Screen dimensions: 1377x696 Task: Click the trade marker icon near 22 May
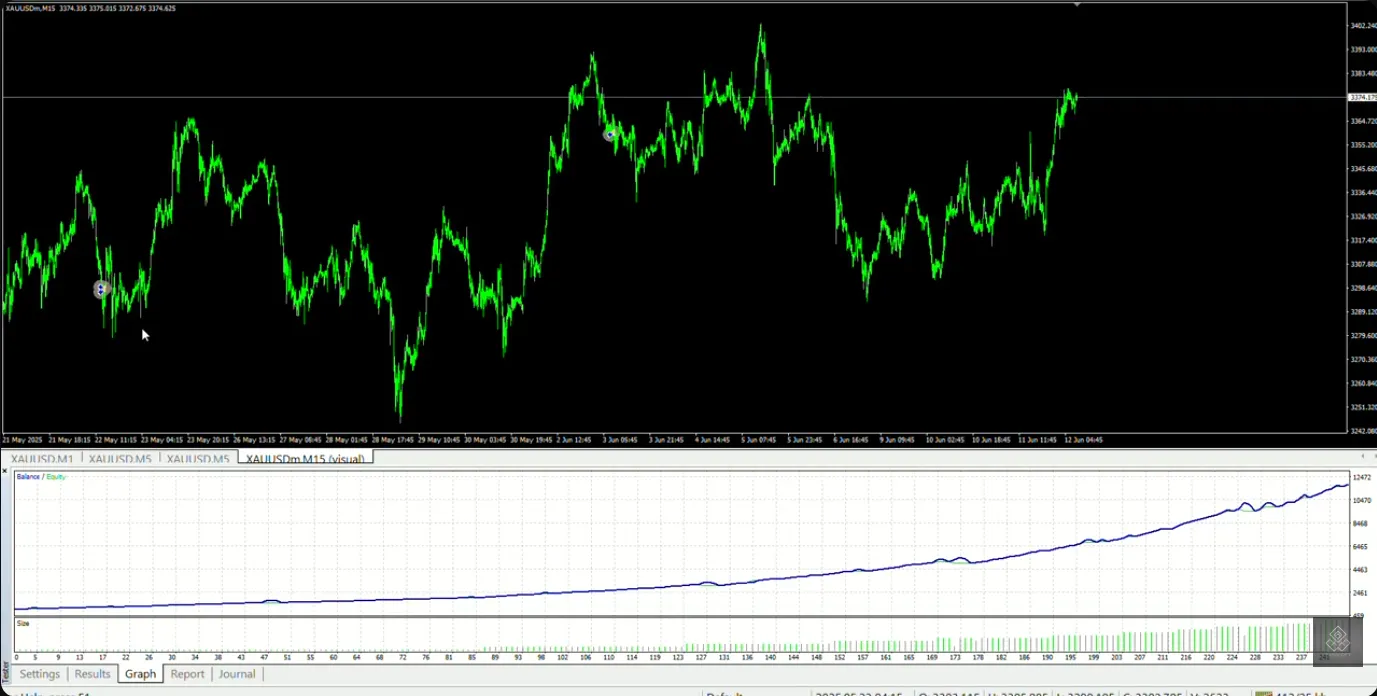[100, 289]
